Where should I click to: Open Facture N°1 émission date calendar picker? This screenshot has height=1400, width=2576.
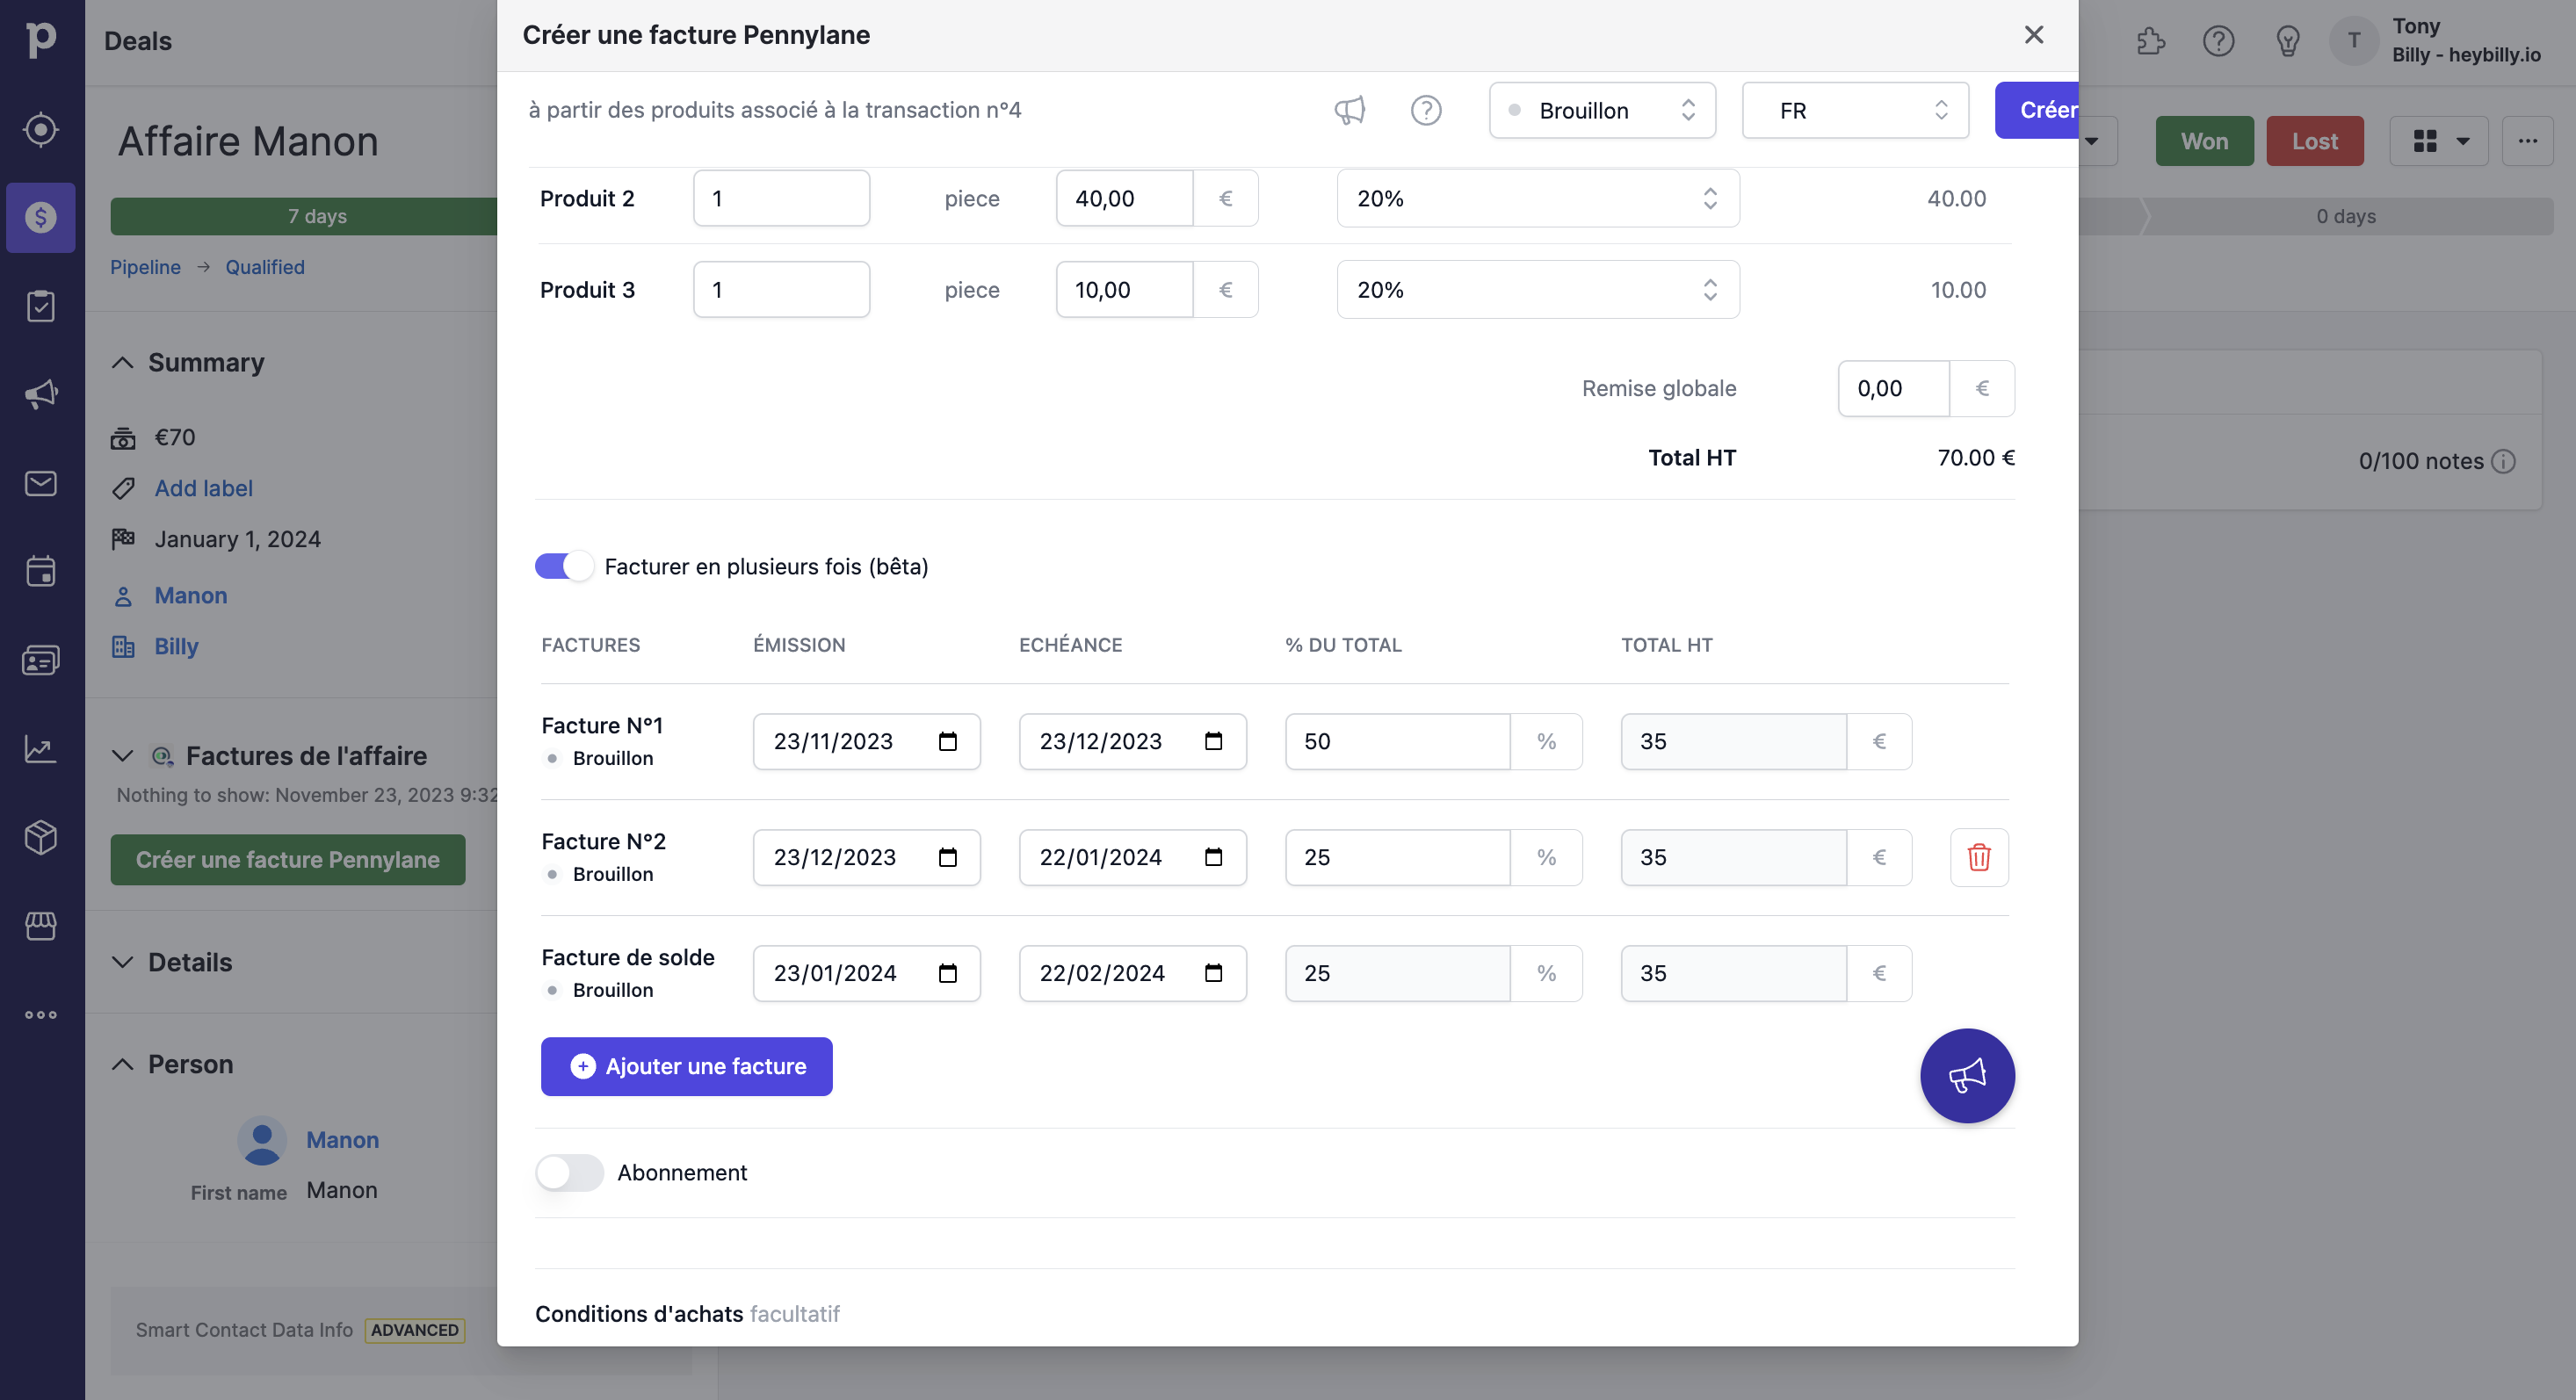948,741
